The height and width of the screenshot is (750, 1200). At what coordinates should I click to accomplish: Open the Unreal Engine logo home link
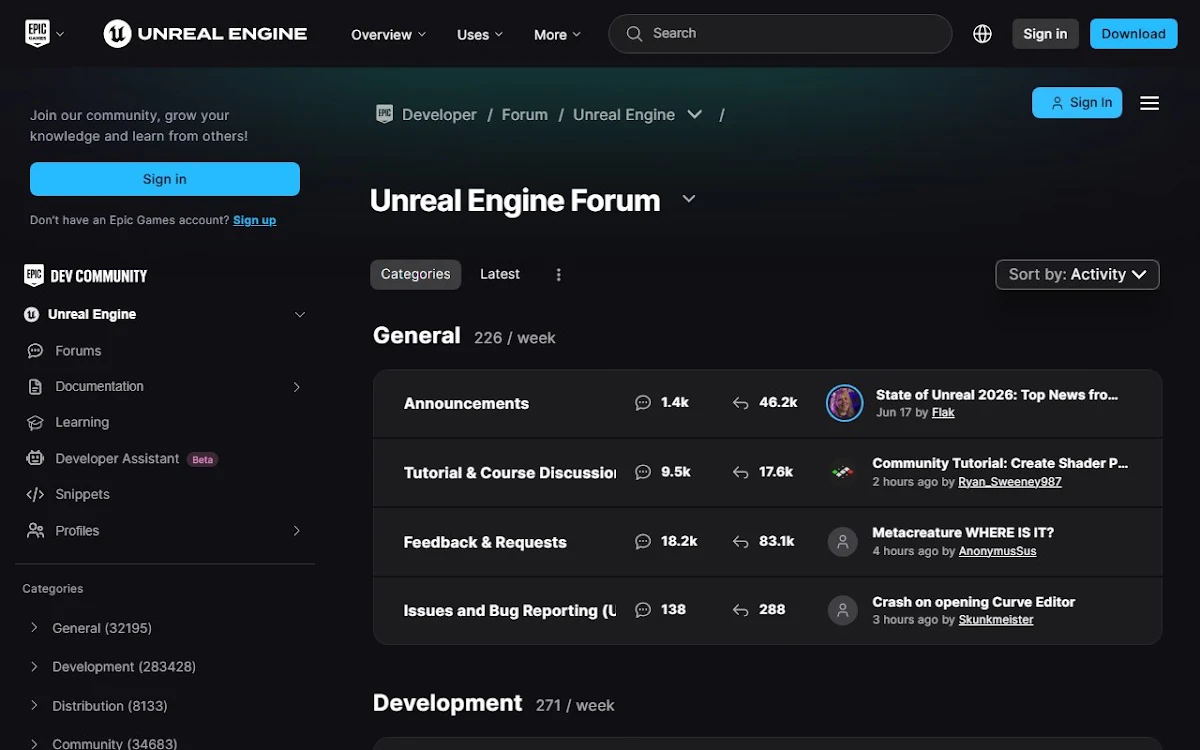click(205, 33)
